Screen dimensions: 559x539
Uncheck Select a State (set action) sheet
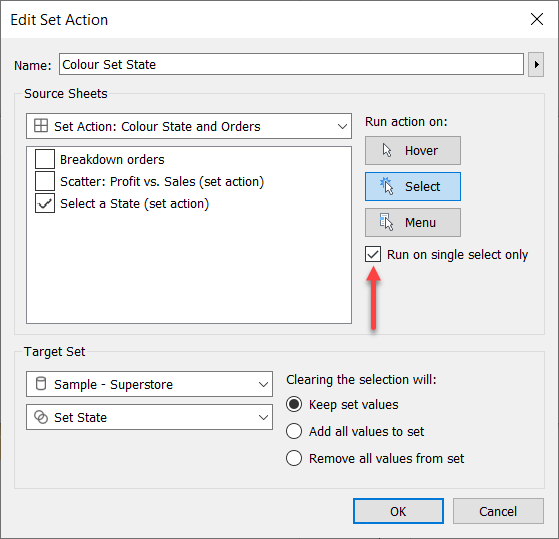click(x=45, y=203)
